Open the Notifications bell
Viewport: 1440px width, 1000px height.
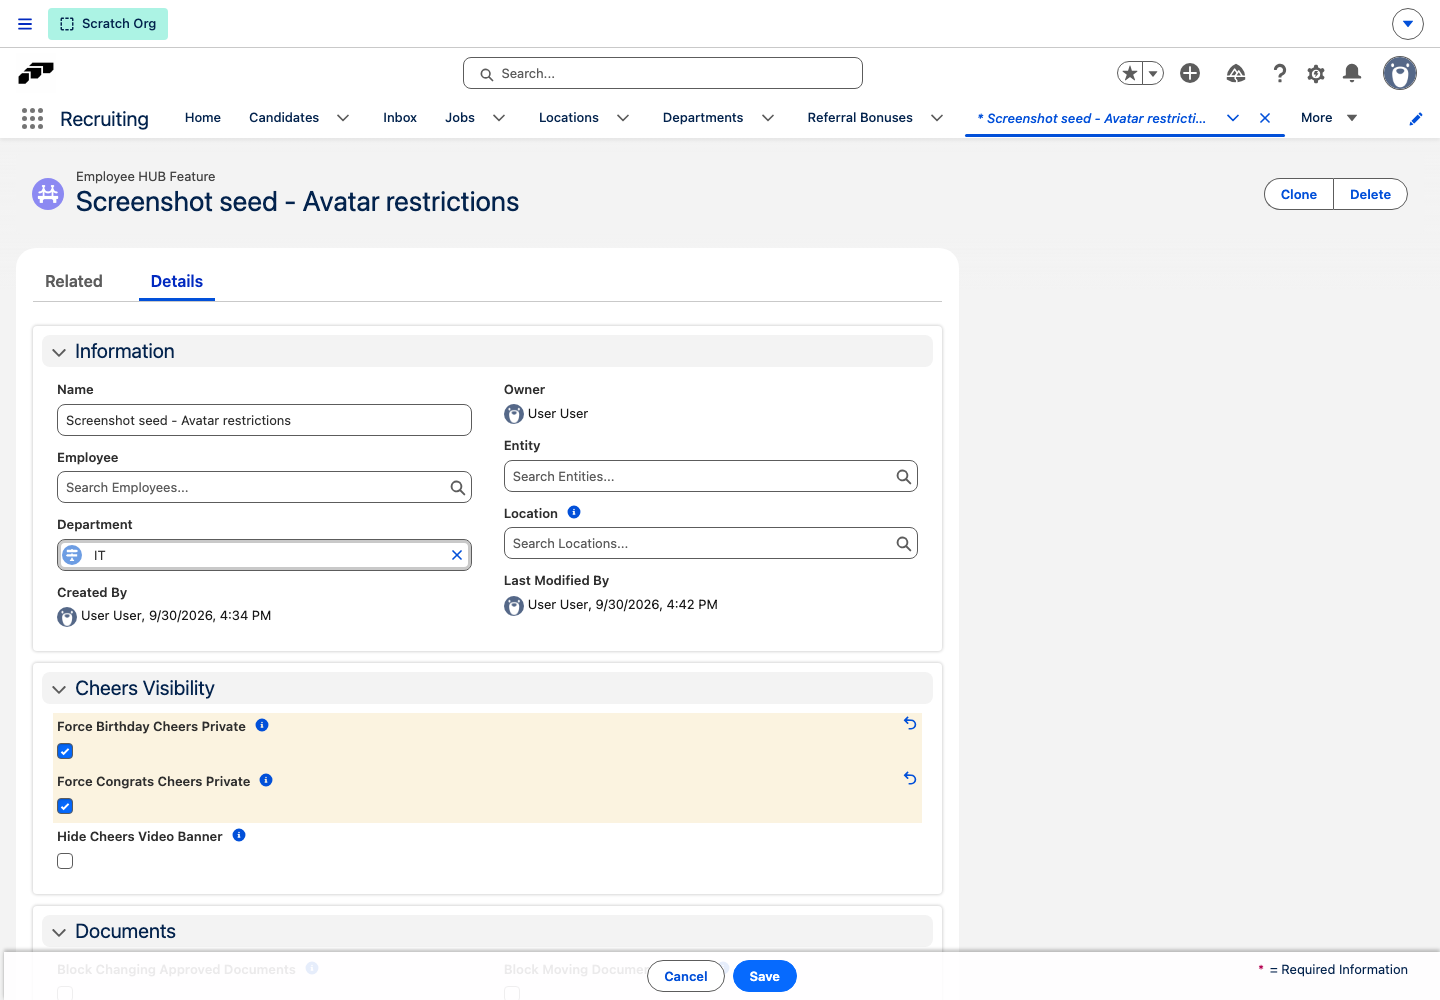(x=1352, y=73)
